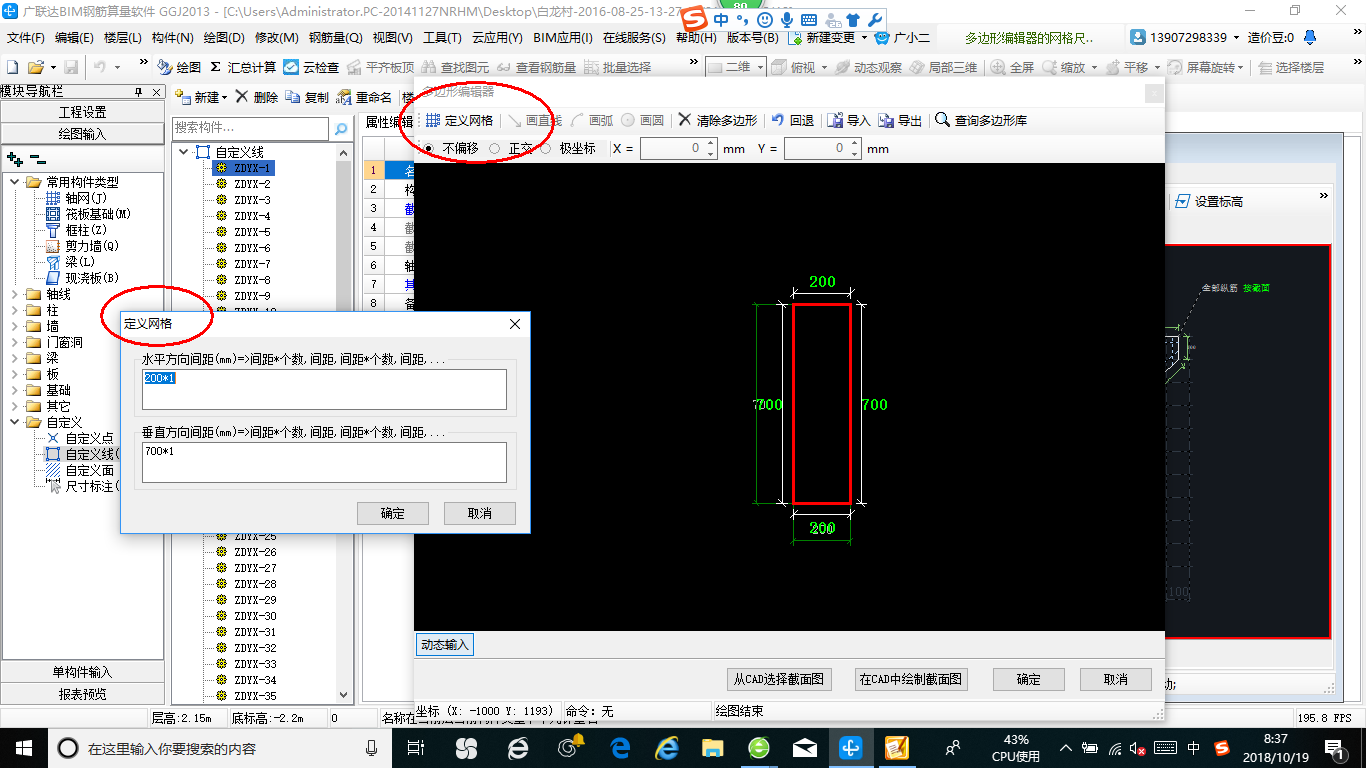Open the 二维 view mode dropdown
The width and height of the screenshot is (1366, 768).
pos(761,67)
